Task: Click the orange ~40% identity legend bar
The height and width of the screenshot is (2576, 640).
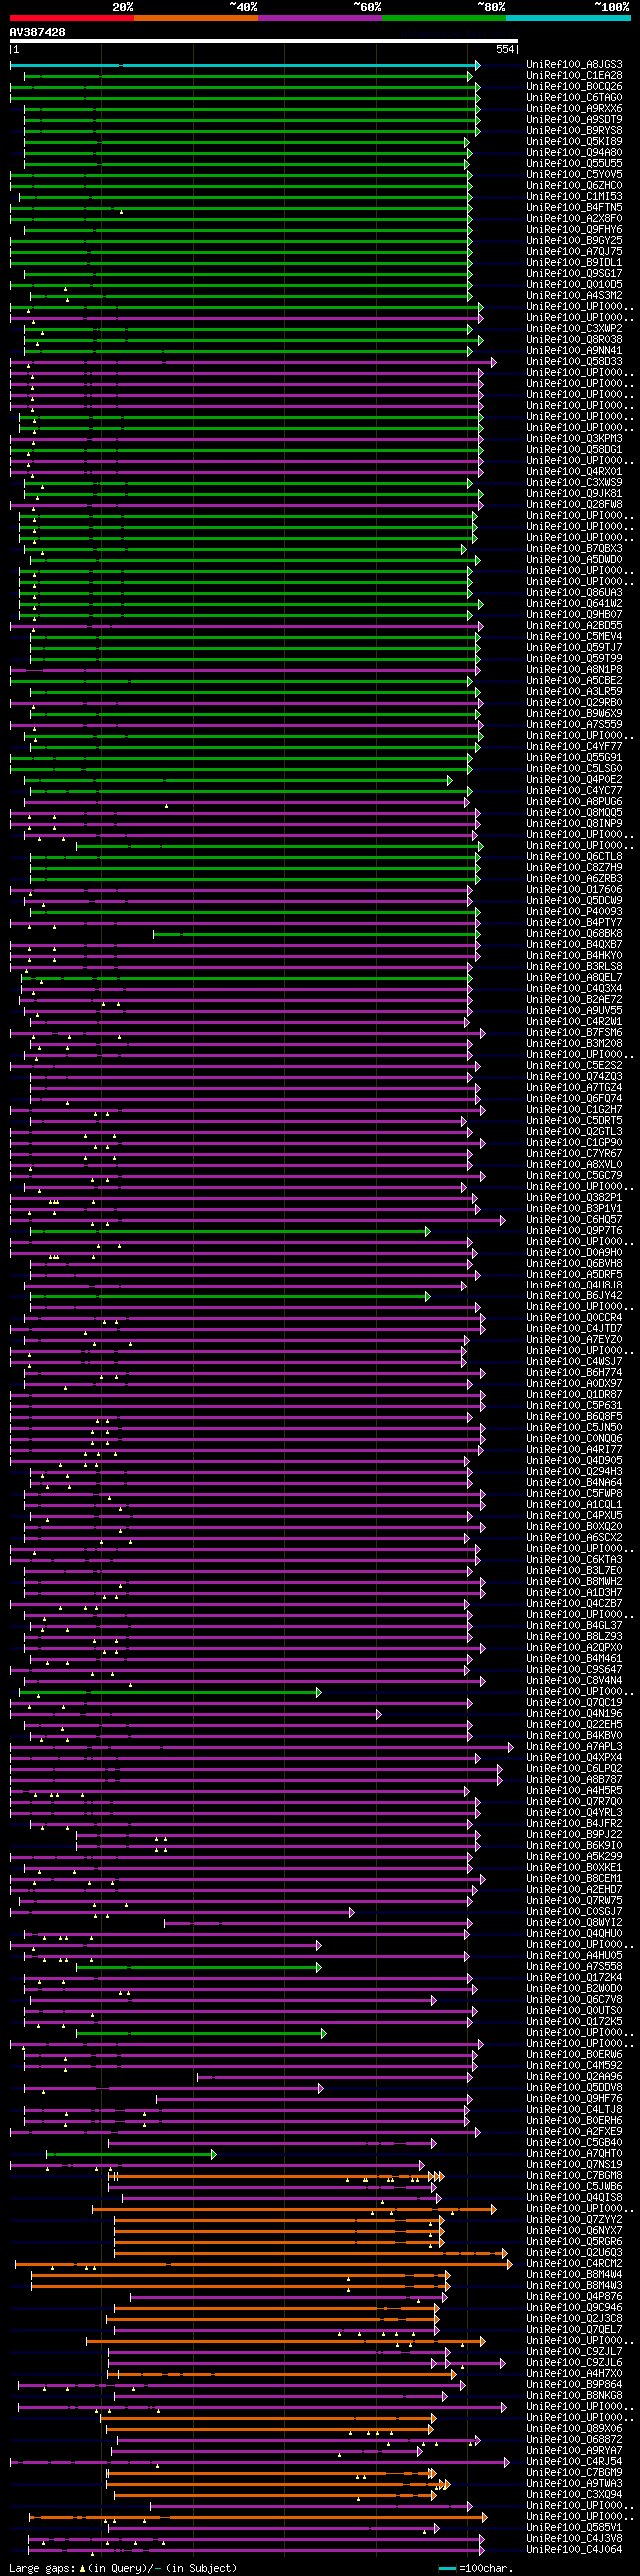Action: [195, 17]
